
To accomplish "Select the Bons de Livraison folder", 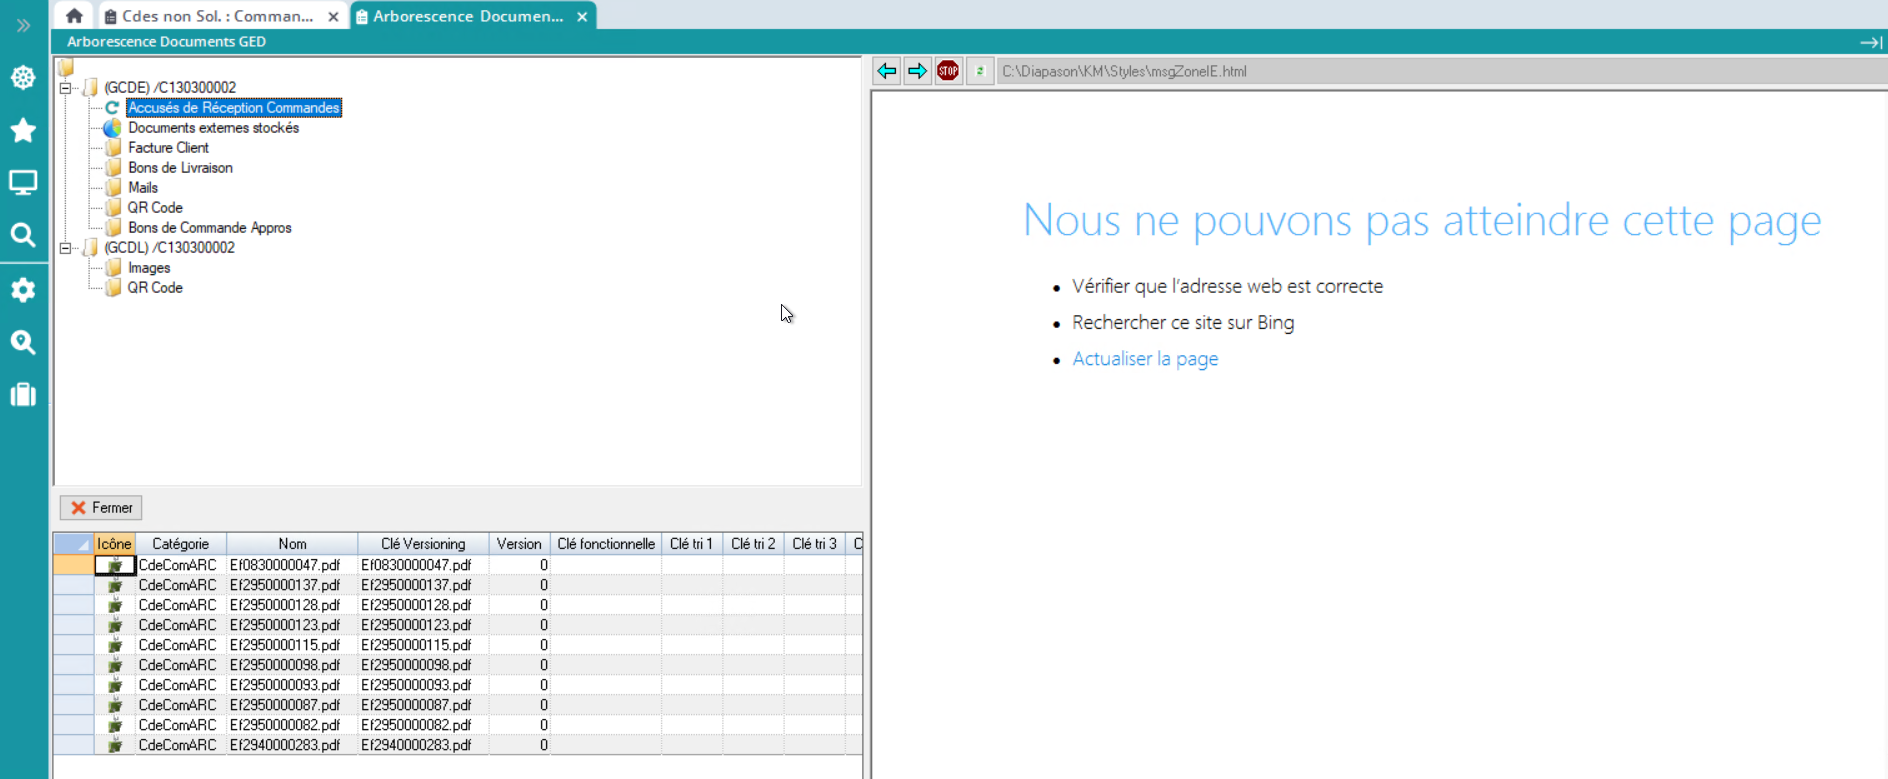I will click(180, 168).
